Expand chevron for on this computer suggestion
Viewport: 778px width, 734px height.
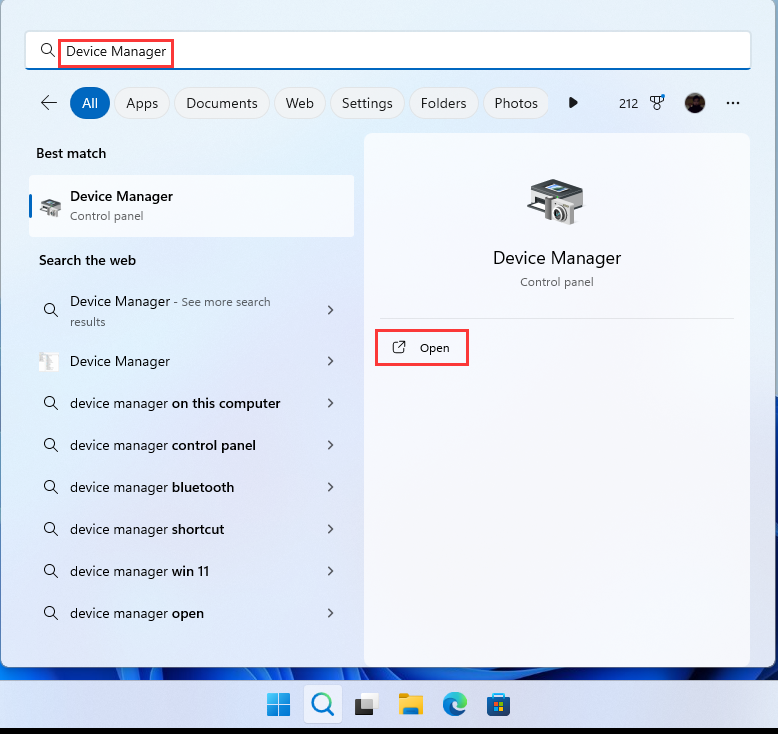tap(330, 403)
